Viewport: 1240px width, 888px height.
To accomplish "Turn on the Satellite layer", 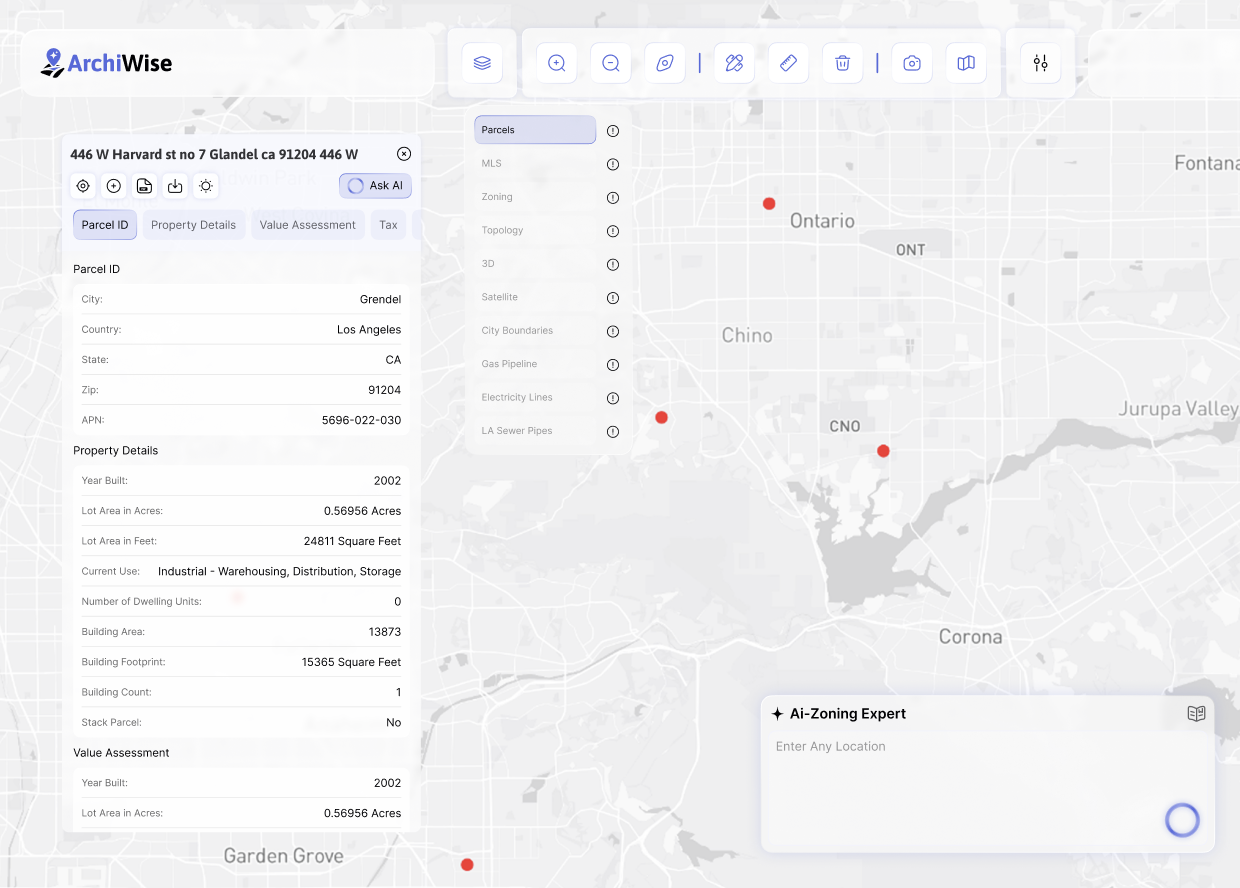I will click(535, 297).
